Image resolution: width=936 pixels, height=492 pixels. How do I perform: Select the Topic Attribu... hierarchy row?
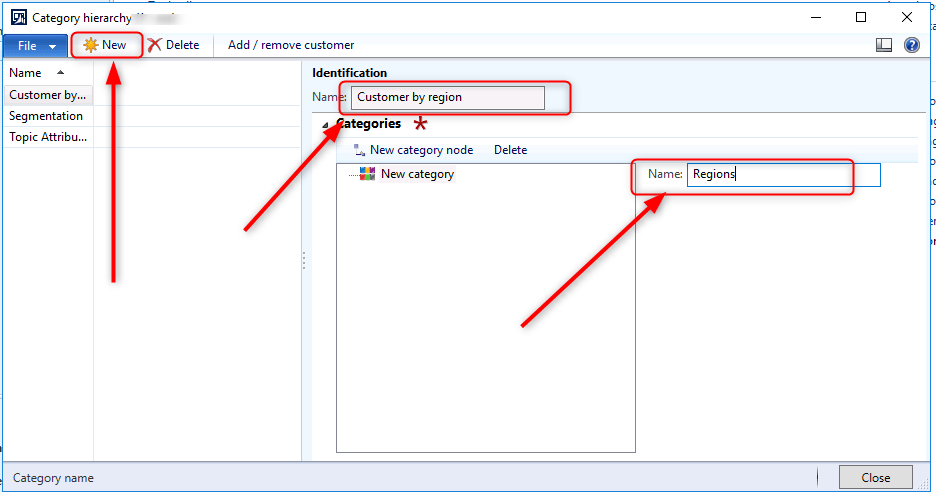(x=48, y=137)
